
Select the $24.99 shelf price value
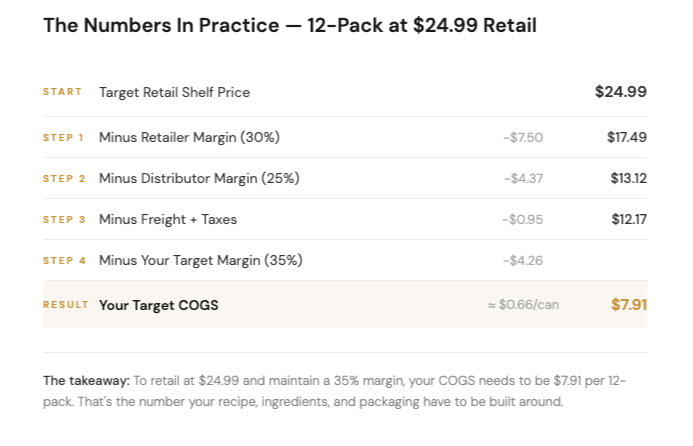(x=621, y=91)
